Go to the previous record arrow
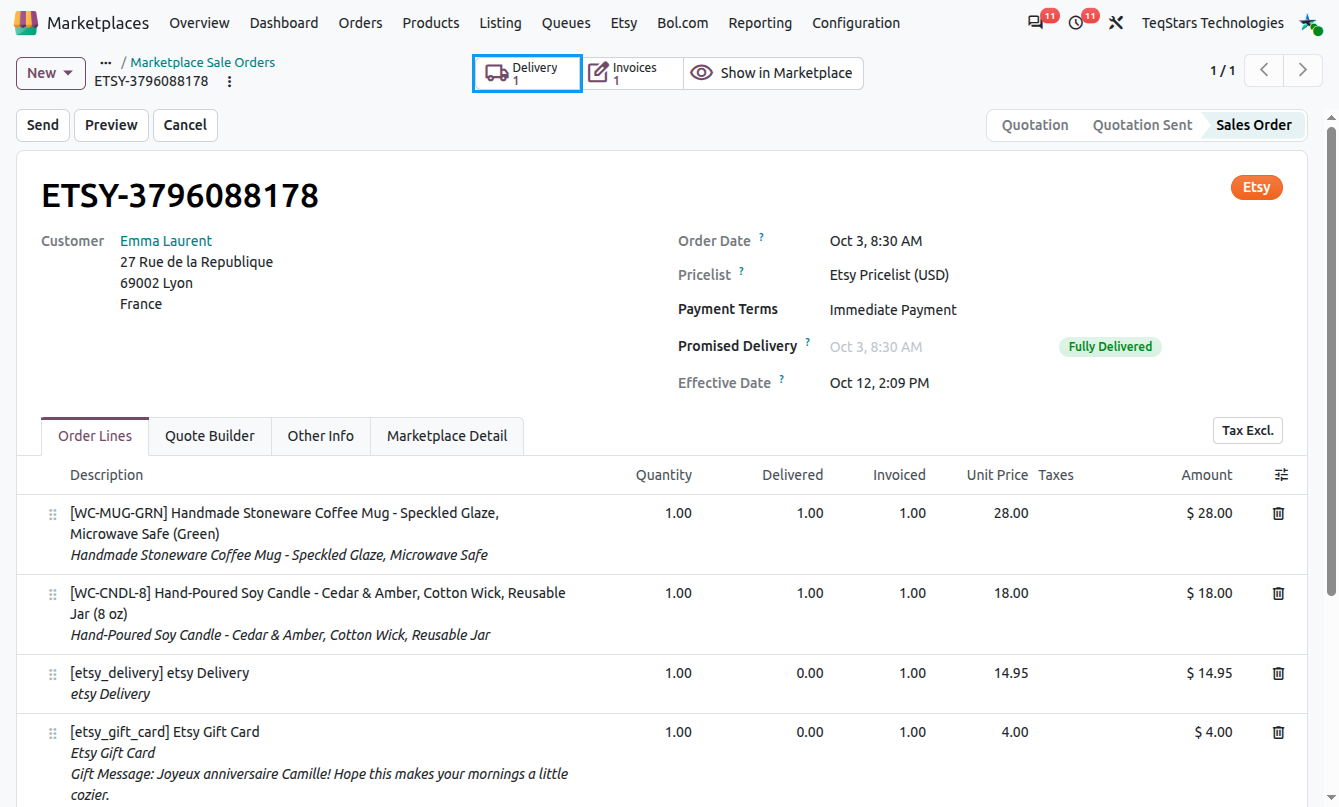 click(1264, 70)
